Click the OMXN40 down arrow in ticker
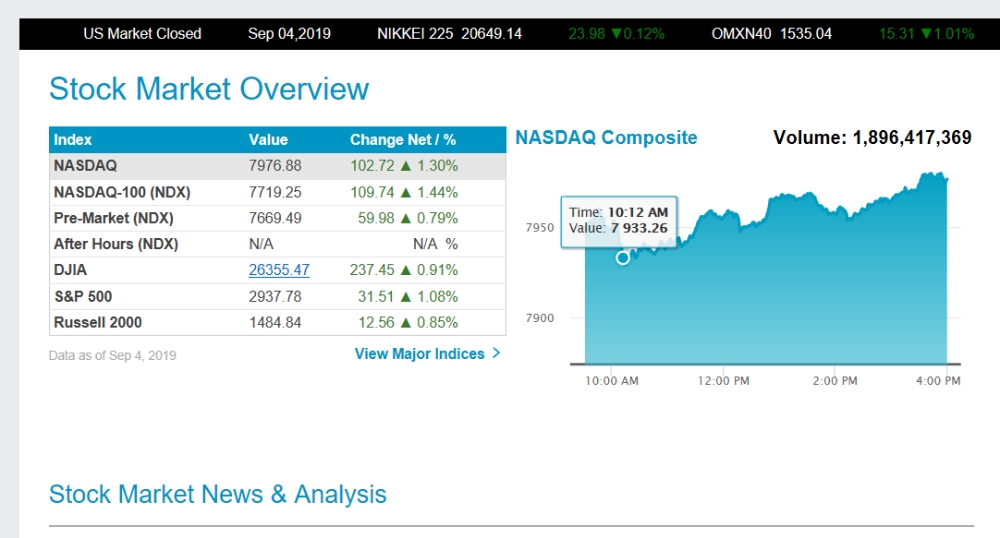 [x=926, y=34]
